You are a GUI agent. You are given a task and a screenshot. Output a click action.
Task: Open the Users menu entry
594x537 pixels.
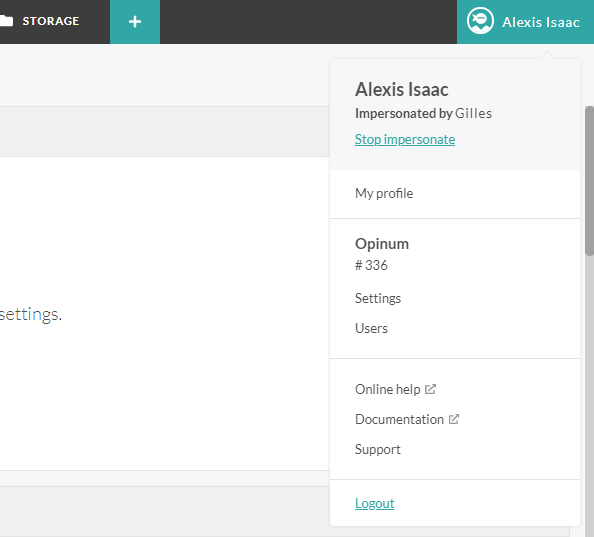371,328
